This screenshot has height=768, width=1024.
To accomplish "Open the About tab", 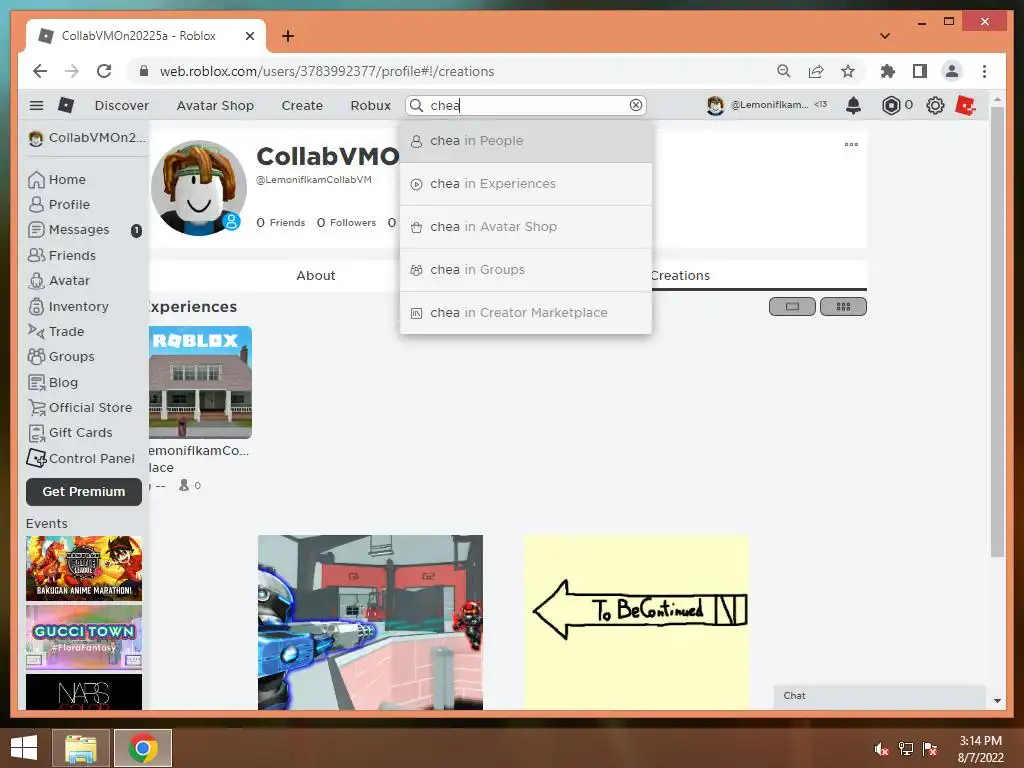I will click(x=315, y=276).
